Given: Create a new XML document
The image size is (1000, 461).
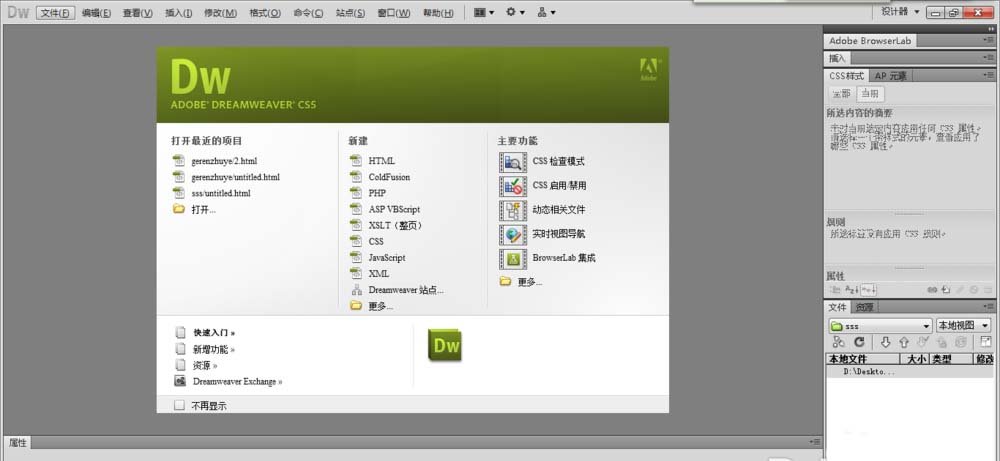Looking at the screenshot, I should coord(378,274).
